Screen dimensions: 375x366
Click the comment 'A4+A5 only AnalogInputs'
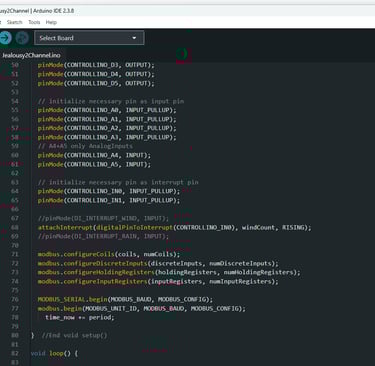[x=85, y=146]
